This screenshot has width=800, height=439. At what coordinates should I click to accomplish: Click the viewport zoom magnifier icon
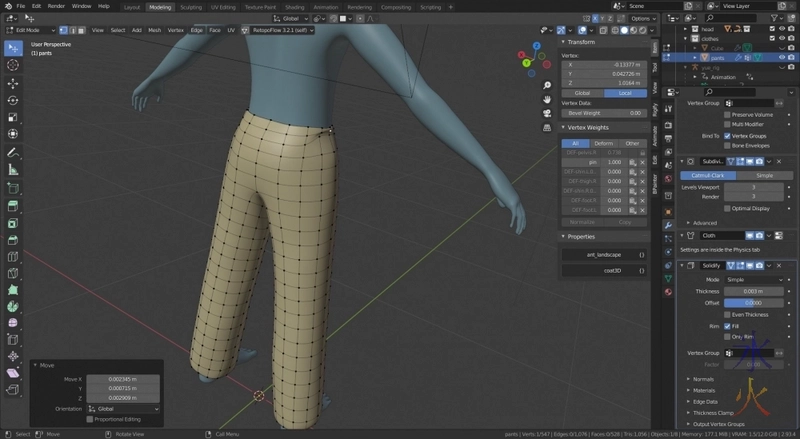click(x=546, y=85)
